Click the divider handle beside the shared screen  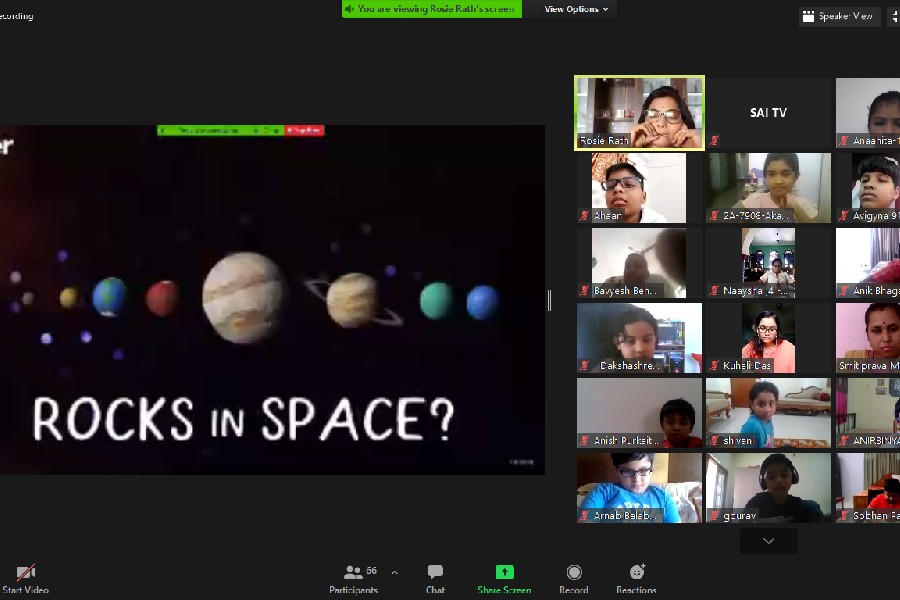point(549,300)
